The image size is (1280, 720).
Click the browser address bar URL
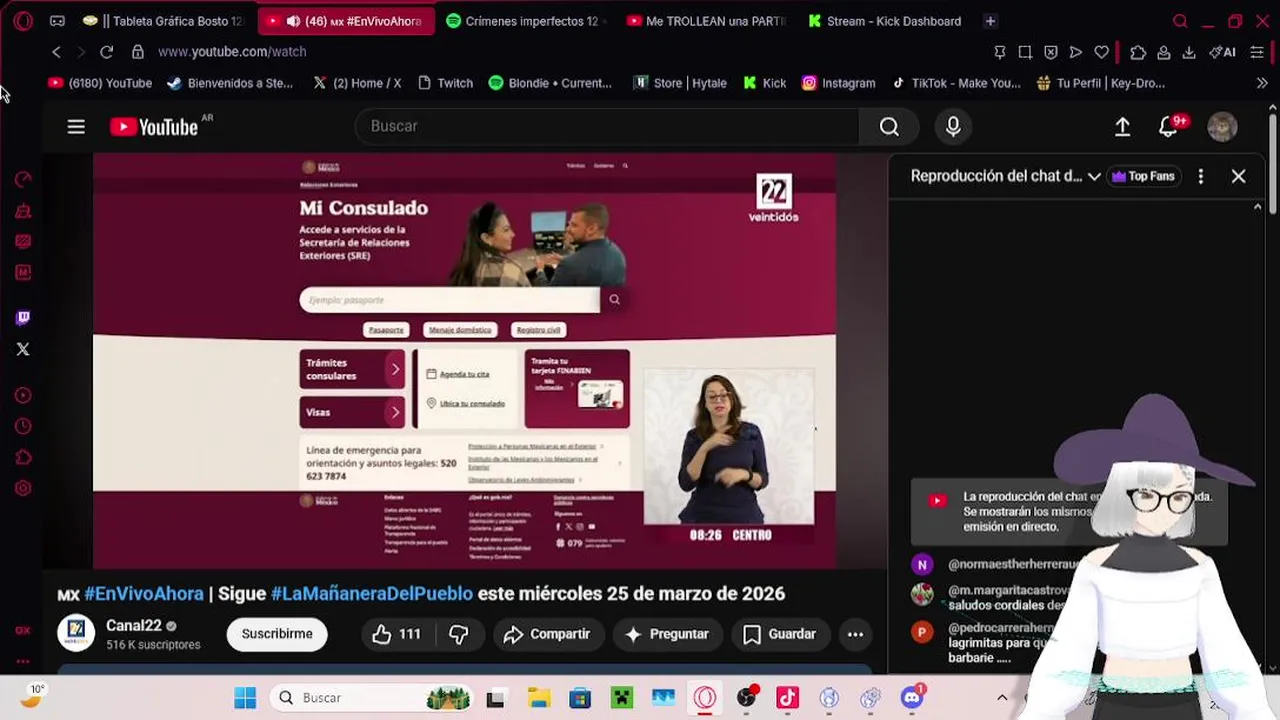(x=232, y=52)
